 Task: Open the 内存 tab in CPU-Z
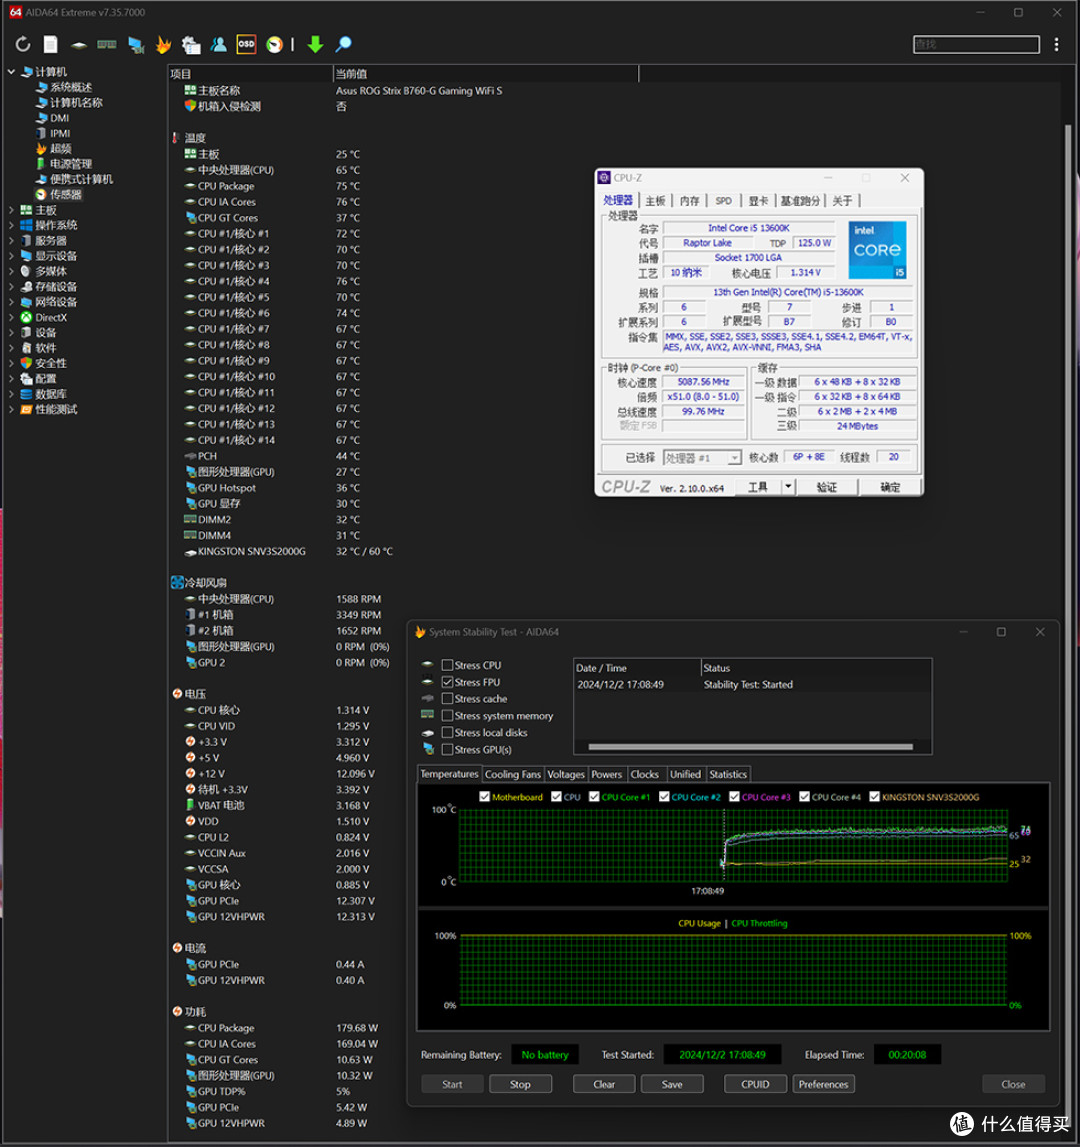(689, 200)
